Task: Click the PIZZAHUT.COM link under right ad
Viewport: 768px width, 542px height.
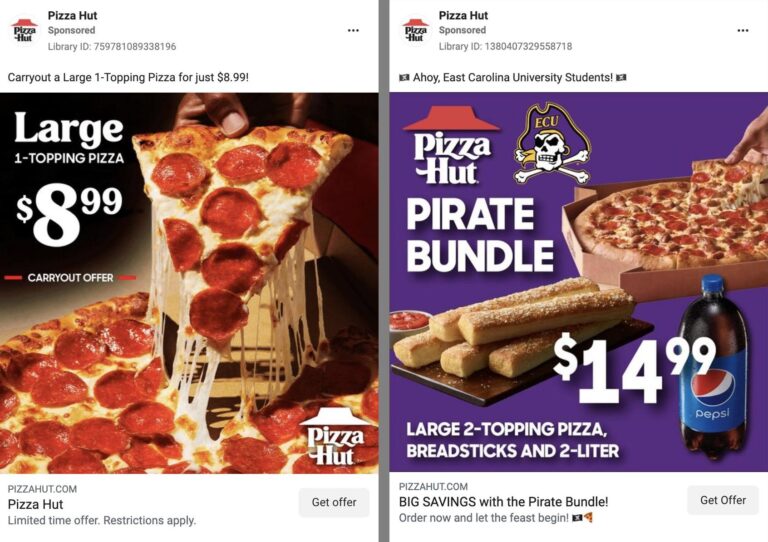Action: pyautogui.click(x=433, y=486)
